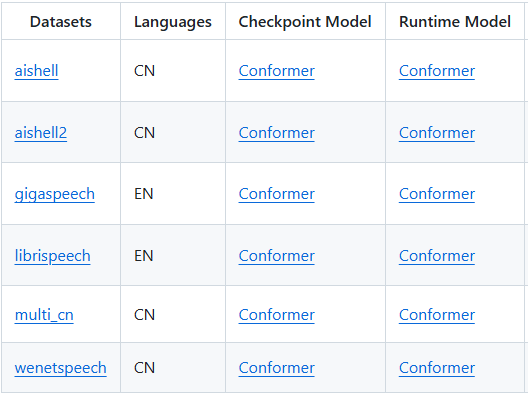Click aishell Runtime Model Conformer link
This screenshot has width=528, height=396.
[x=437, y=71]
